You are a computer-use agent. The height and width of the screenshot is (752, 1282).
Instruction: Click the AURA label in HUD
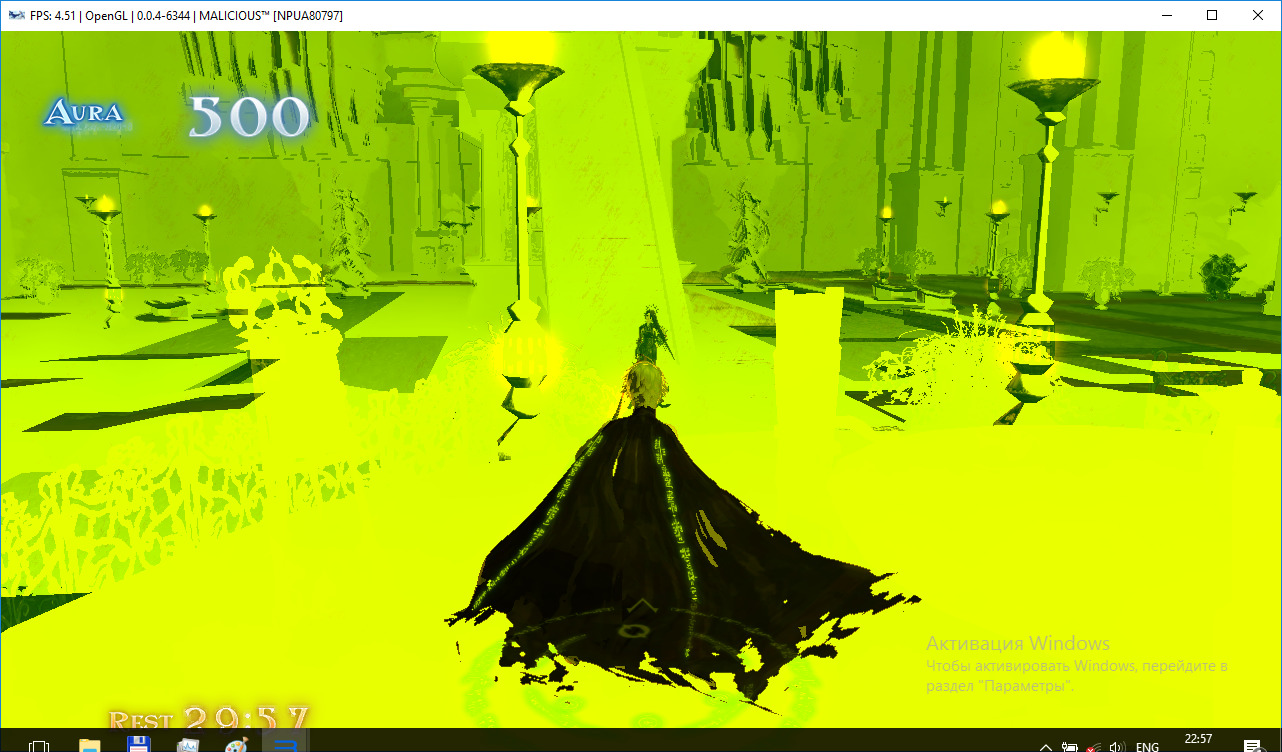(84, 112)
